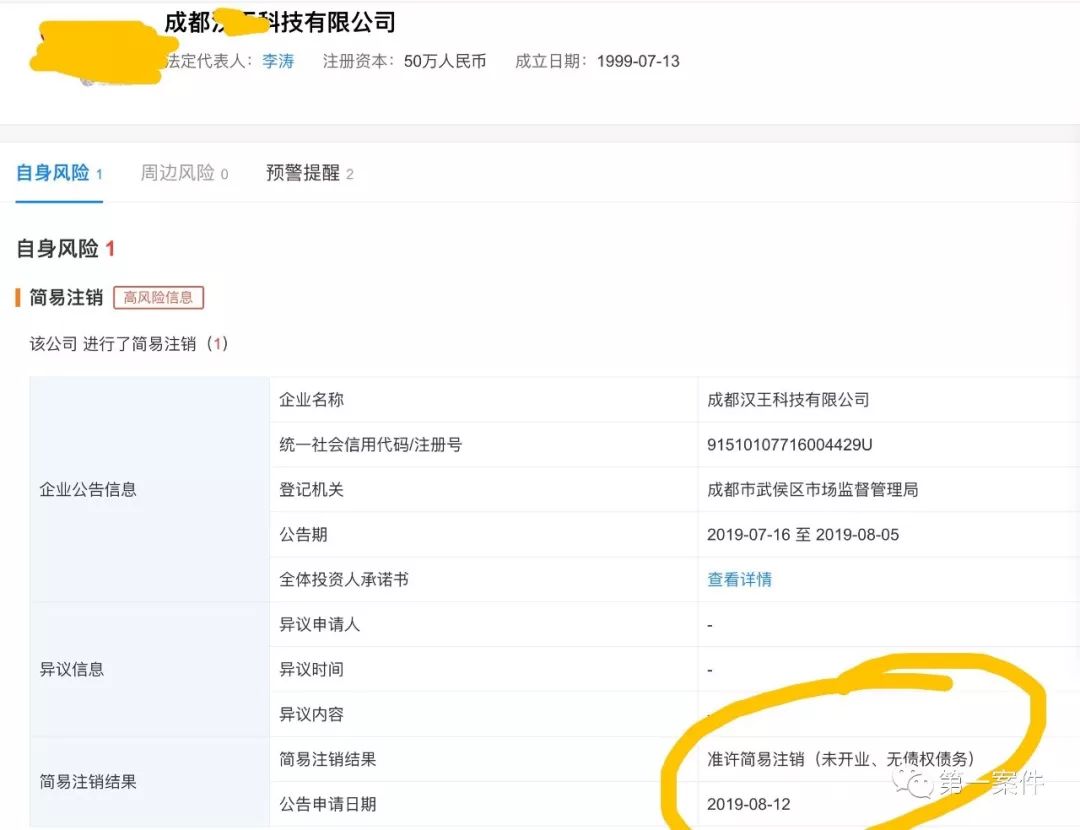The height and width of the screenshot is (830, 1080).
Task: Click legal representative name 李涛
Action: (277, 61)
